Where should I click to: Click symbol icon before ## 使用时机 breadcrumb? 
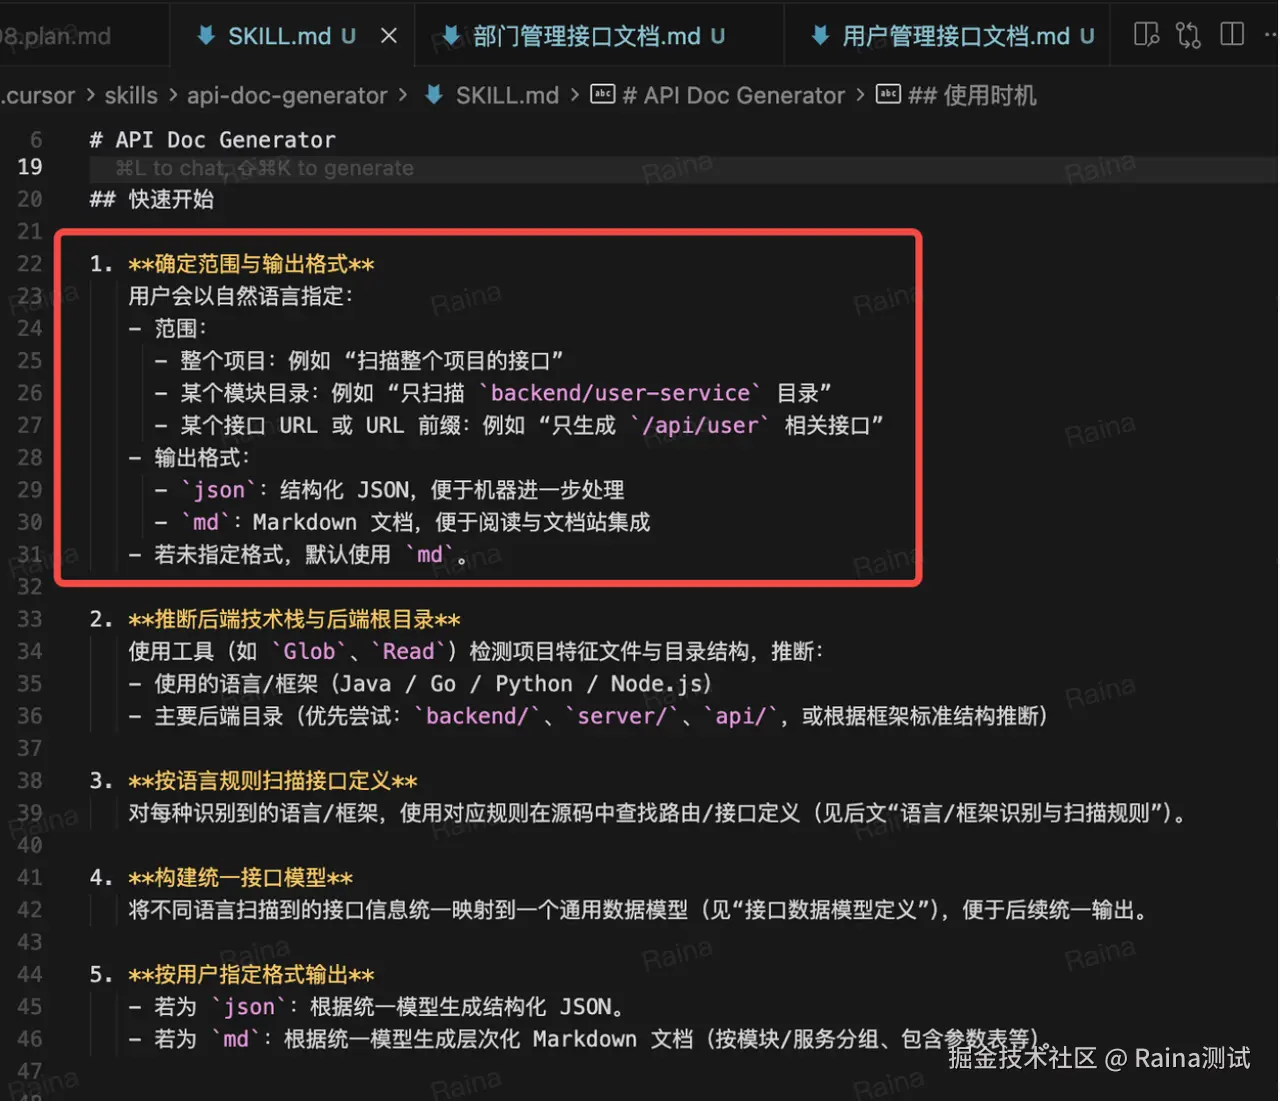[x=888, y=95]
